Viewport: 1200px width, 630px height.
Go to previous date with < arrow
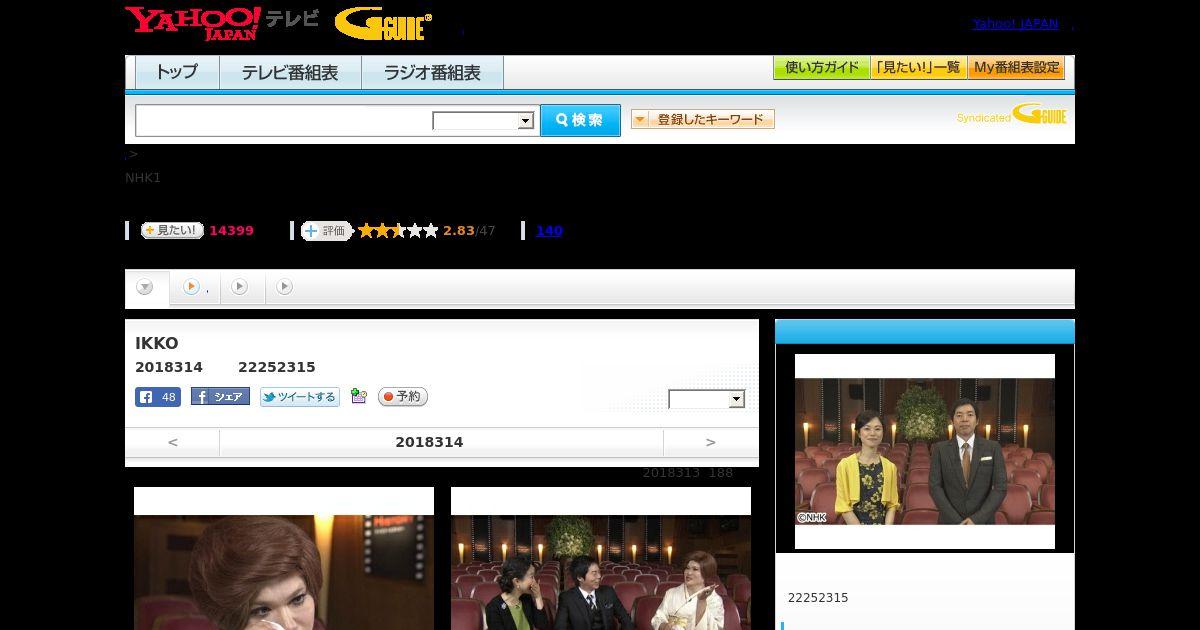pos(173,442)
